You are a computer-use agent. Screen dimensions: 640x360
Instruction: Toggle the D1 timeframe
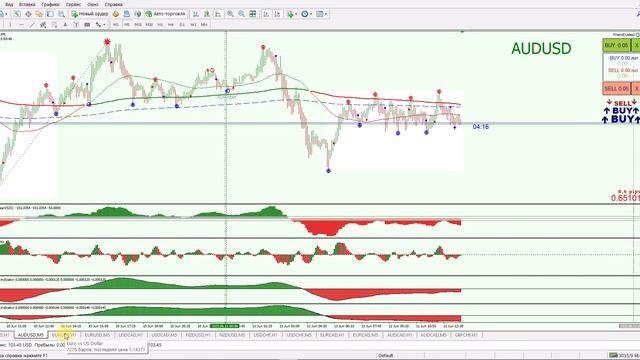click(x=182, y=24)
